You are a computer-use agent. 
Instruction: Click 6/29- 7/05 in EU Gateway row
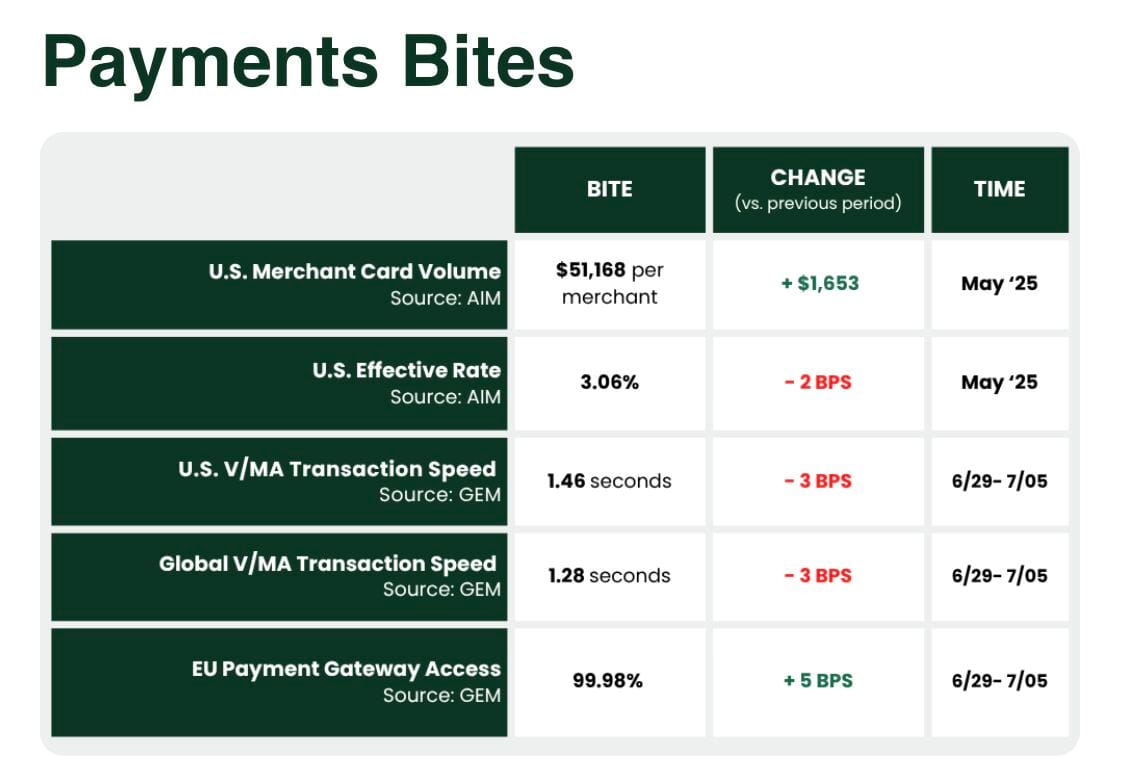[999, 681]
